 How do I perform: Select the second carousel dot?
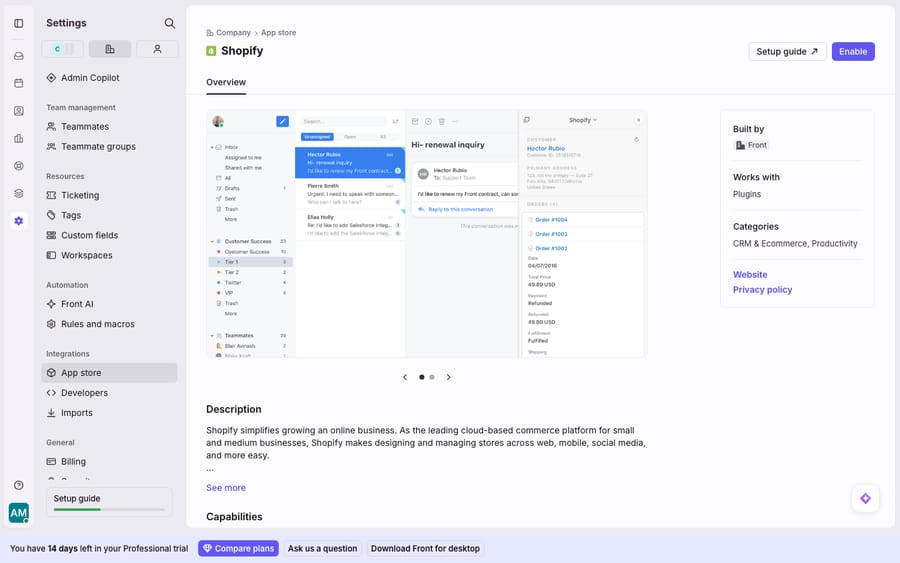(x=432, y=377)
